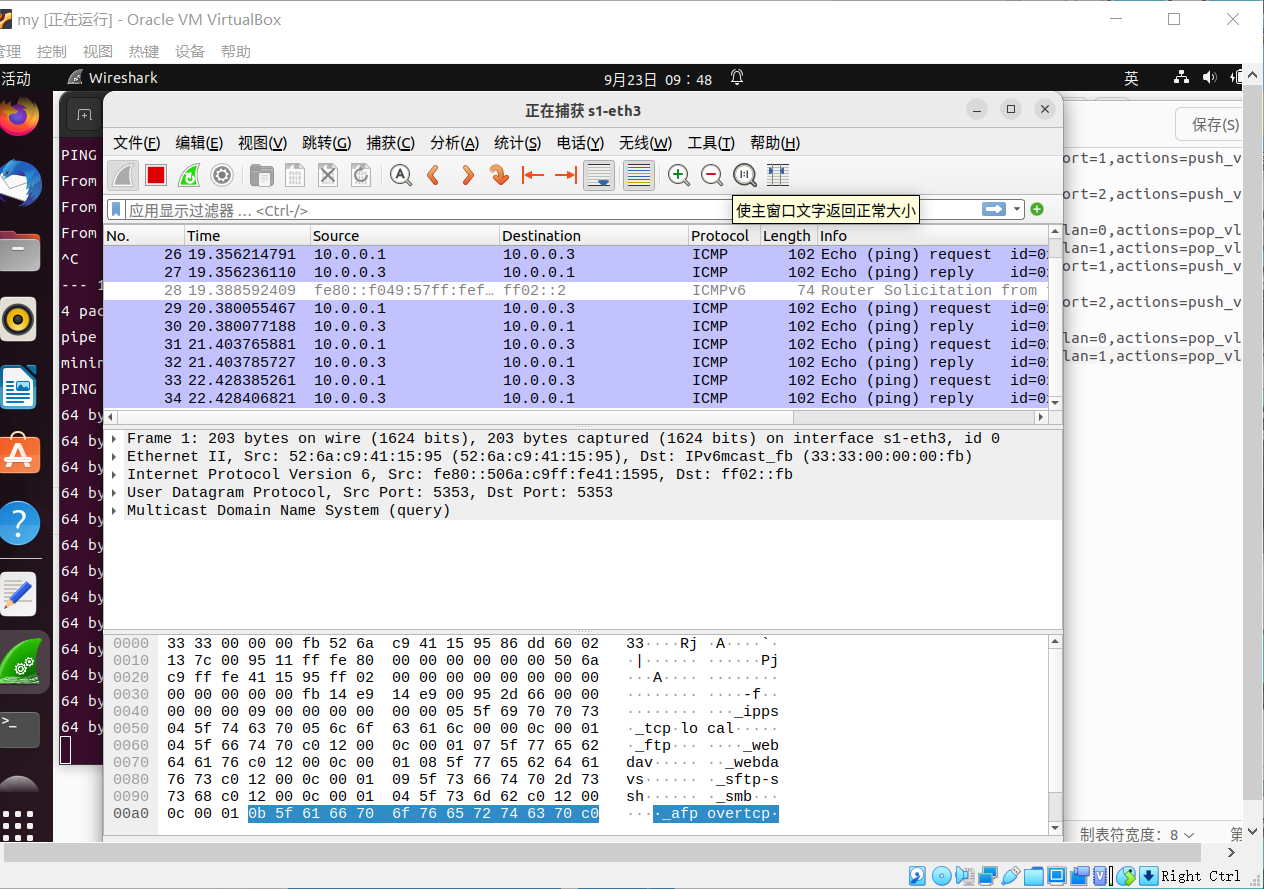
Task: Open the 视图(V) menu
Action: (x=262, y=143)
